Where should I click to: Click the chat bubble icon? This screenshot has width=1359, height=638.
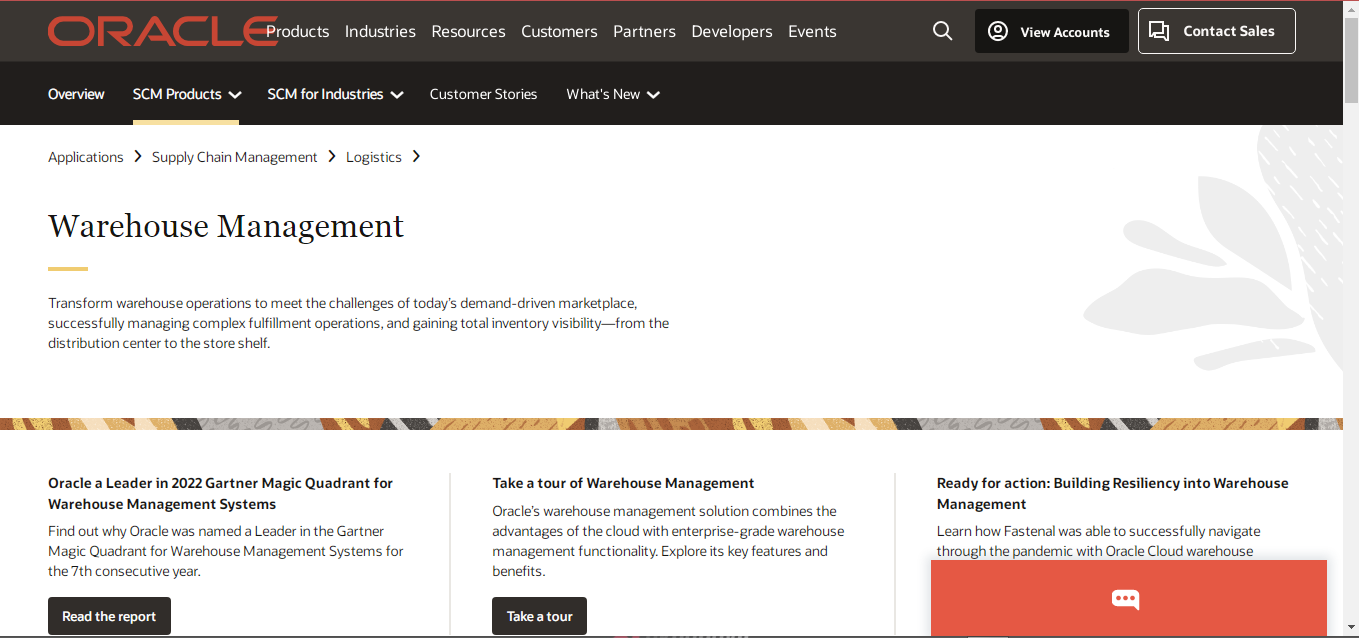(x=1126, y=599)
